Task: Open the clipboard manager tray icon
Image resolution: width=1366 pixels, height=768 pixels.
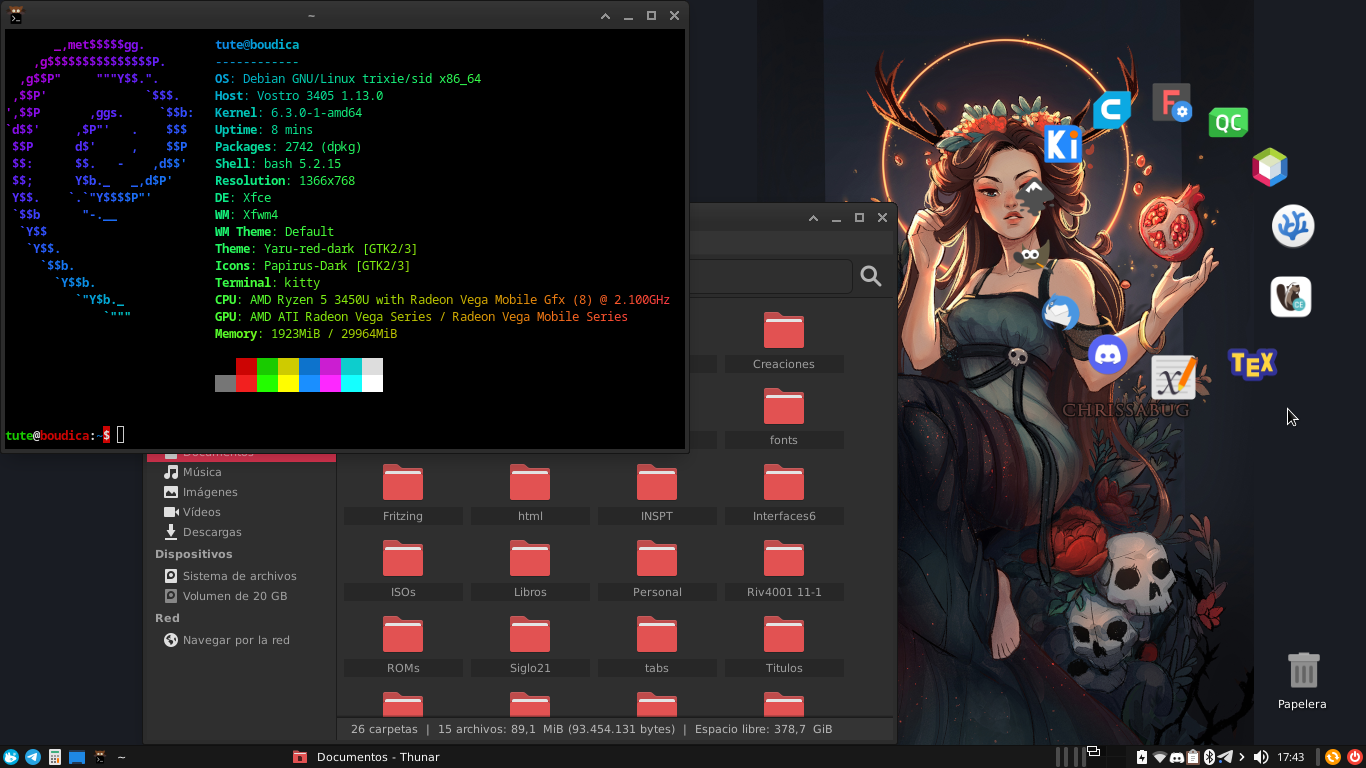Action: point(1193,757)
